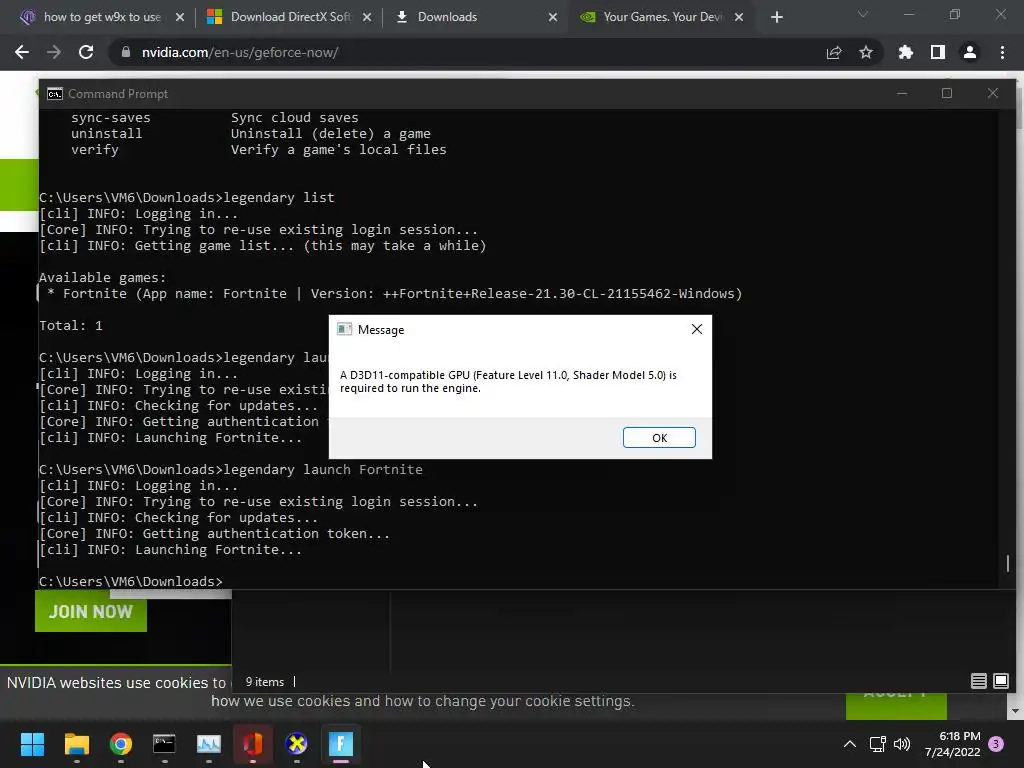Close the NVIDIA GeForce NOW tab
The height and width of the screenshot is (768, 1024).
pos(739,17)
